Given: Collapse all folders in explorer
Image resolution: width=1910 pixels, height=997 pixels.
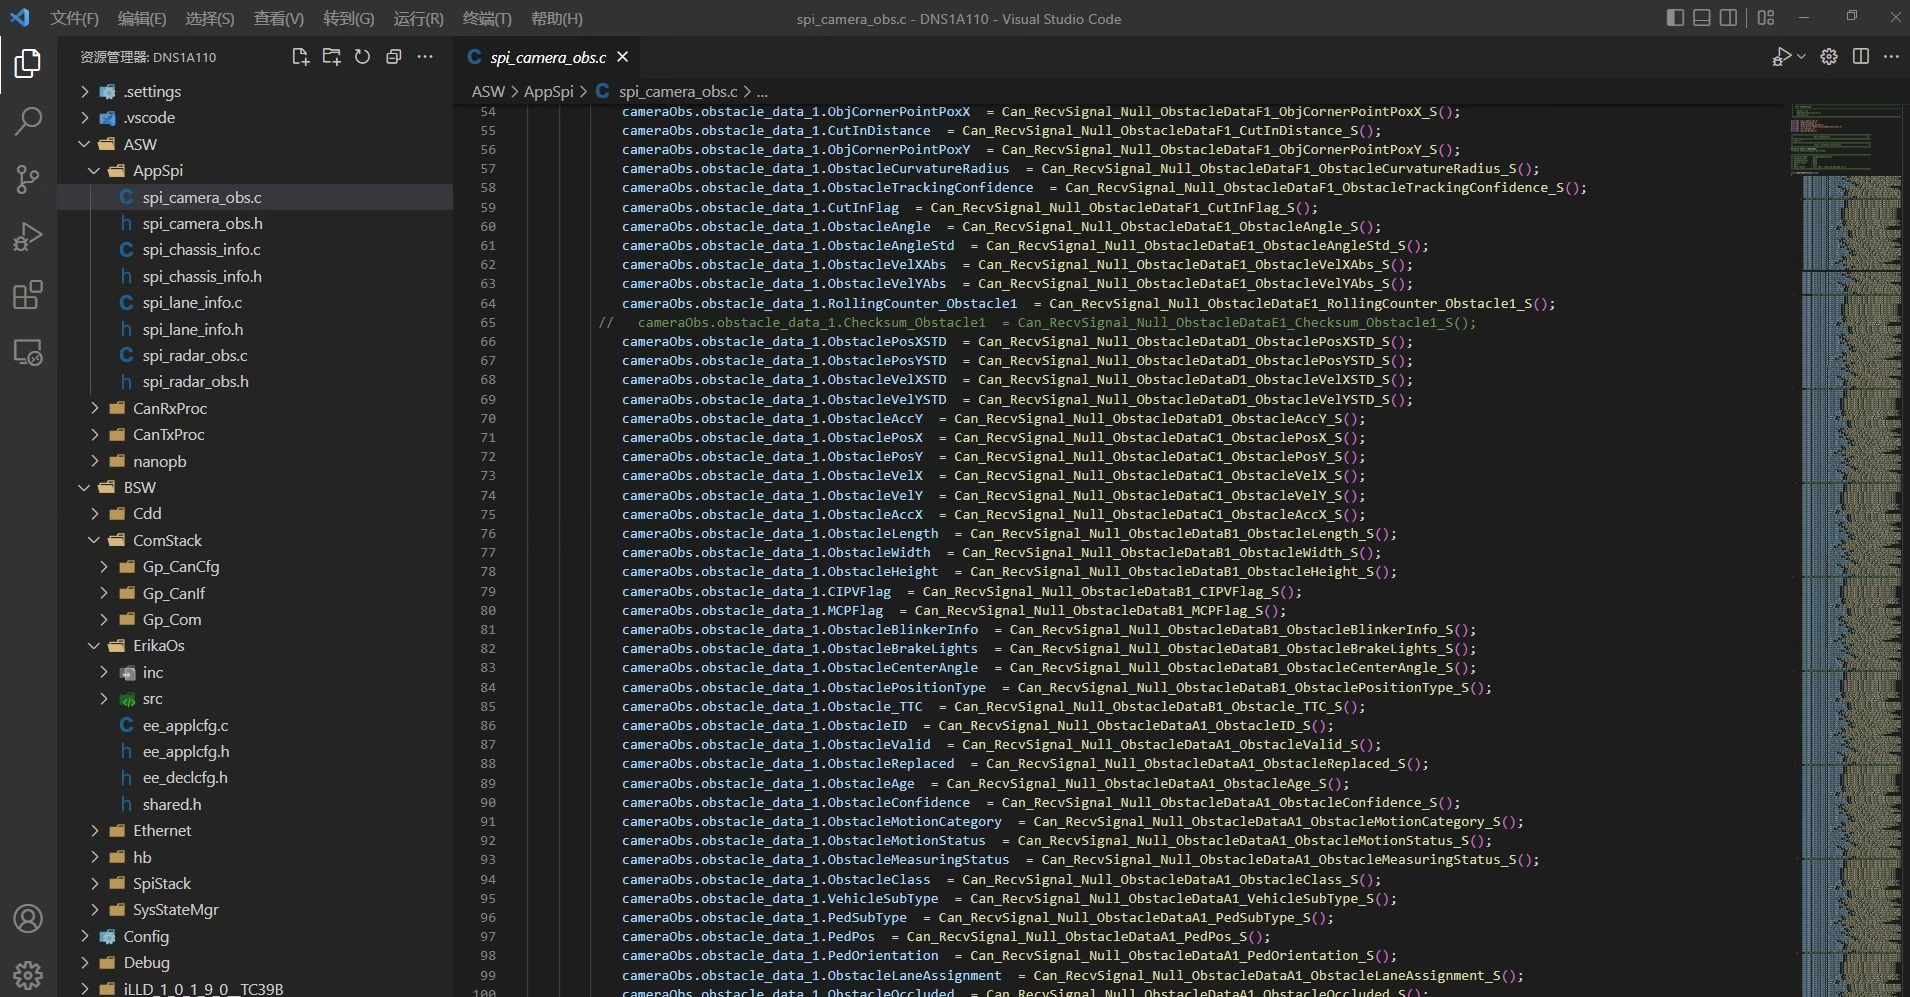Looking at the screenshot, I should (x=394, y=57).
